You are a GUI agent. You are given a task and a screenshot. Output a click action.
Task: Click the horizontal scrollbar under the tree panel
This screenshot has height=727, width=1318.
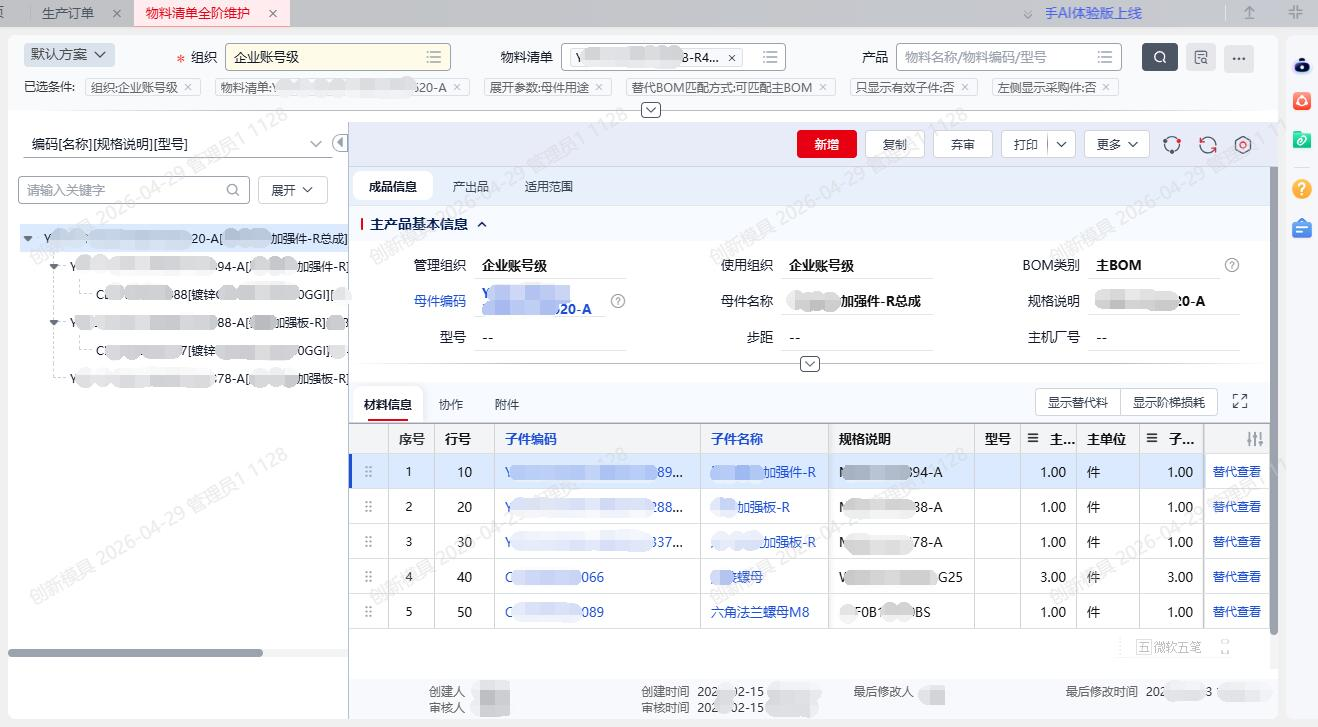coord(135,653)
